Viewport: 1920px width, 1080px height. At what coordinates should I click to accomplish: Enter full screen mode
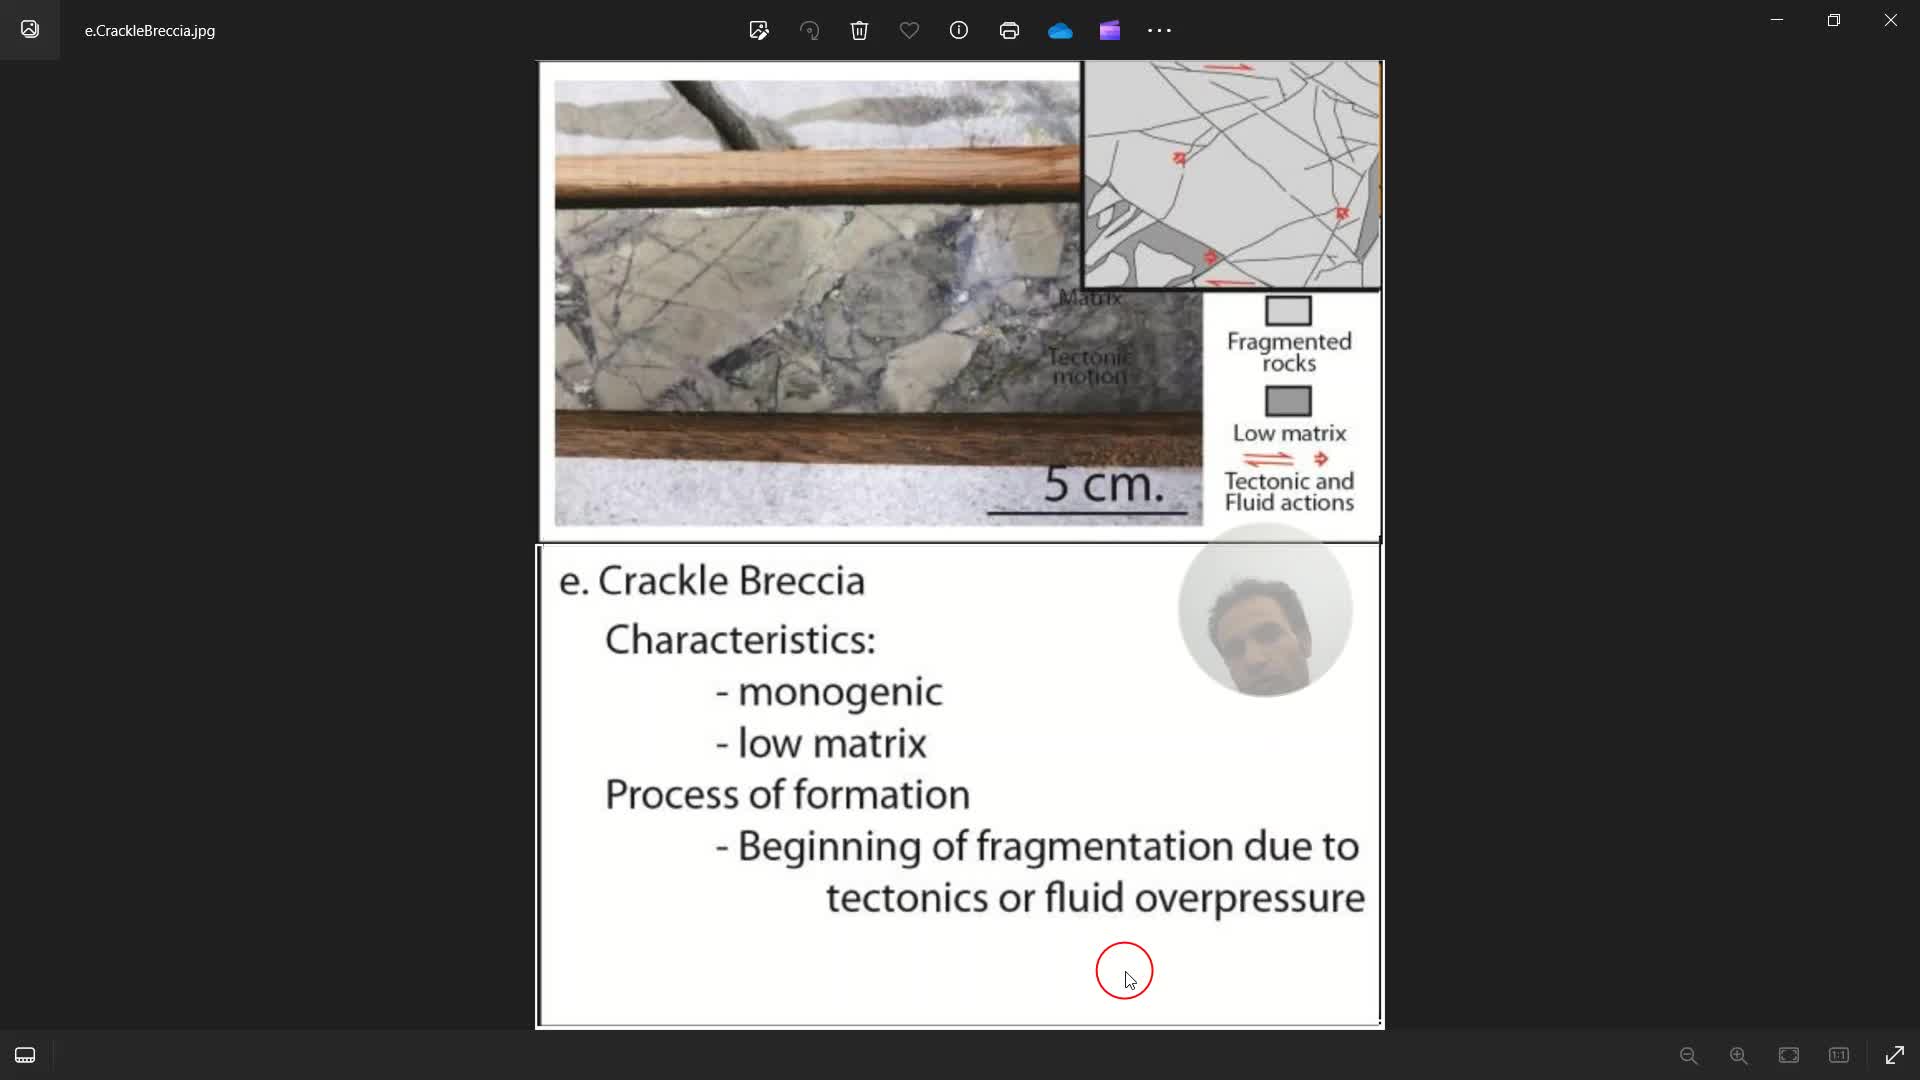[x=1895, y=1055]
